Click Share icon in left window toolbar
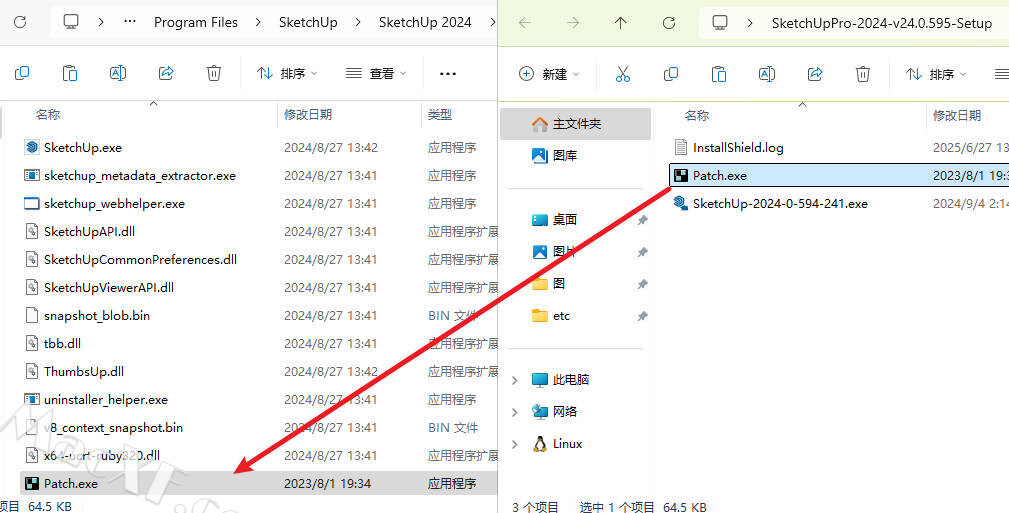Image resolution: width=1009 pixels, height=513 pixels. (x=166, y=73)
